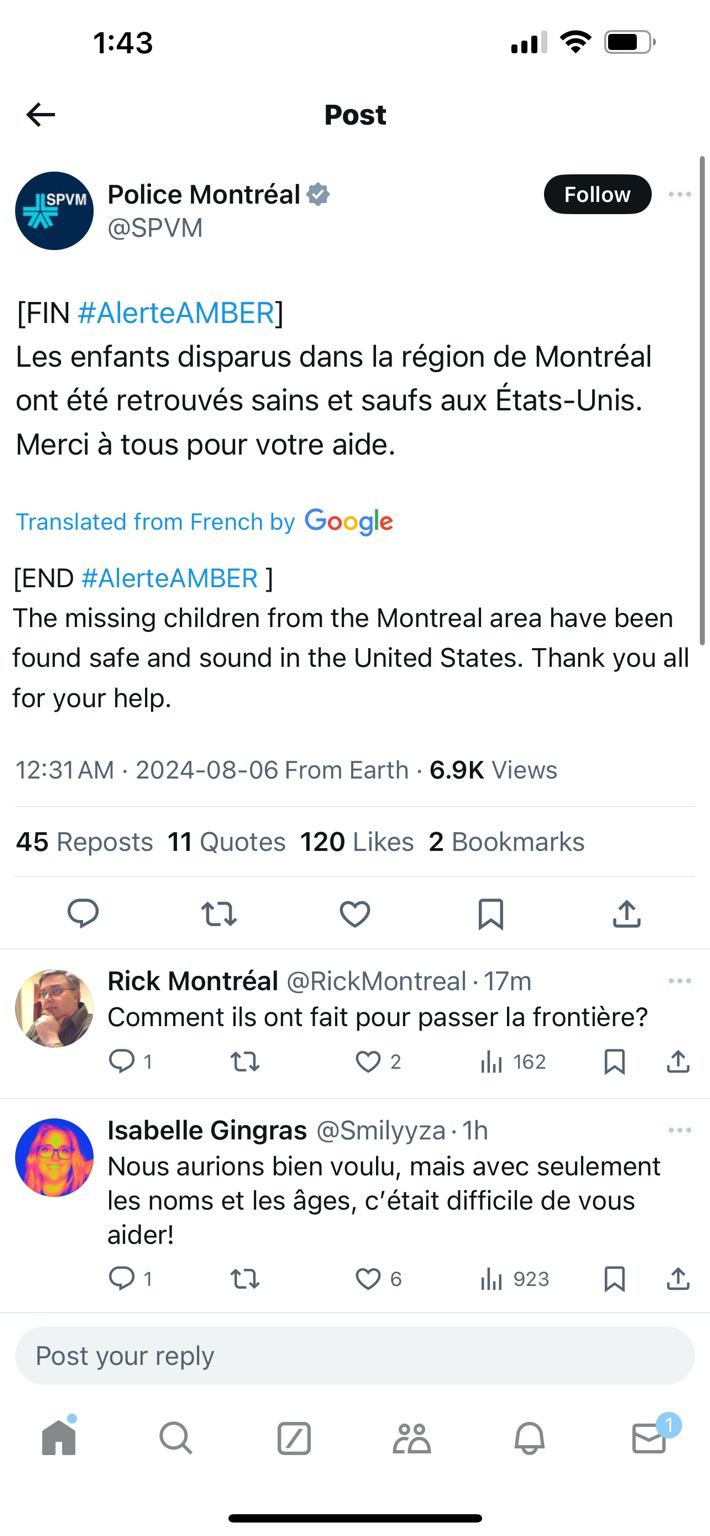Repost the Police Montréal post
This screenshot has width=710, height=1536.
click(219, 913)
